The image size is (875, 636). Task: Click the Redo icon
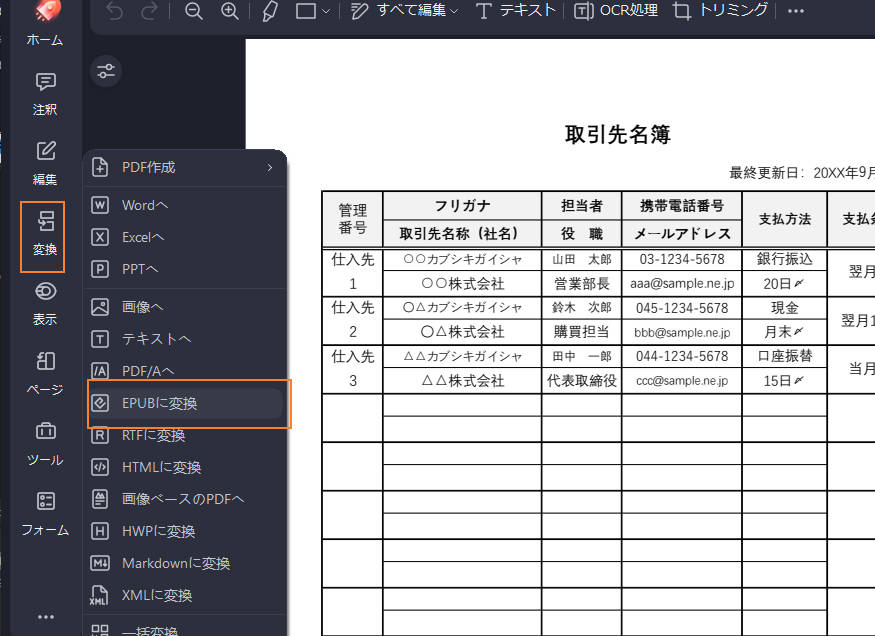(148, 12)
